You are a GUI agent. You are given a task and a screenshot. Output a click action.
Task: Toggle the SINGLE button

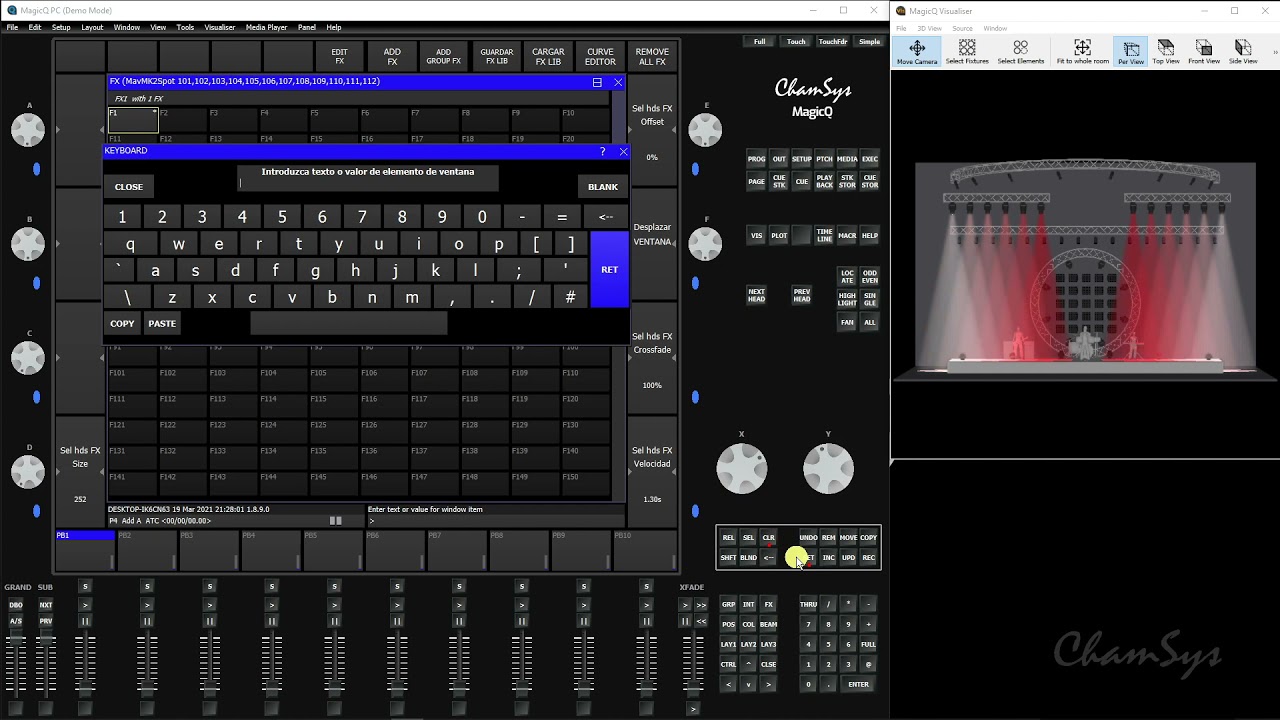click(870, 299)
